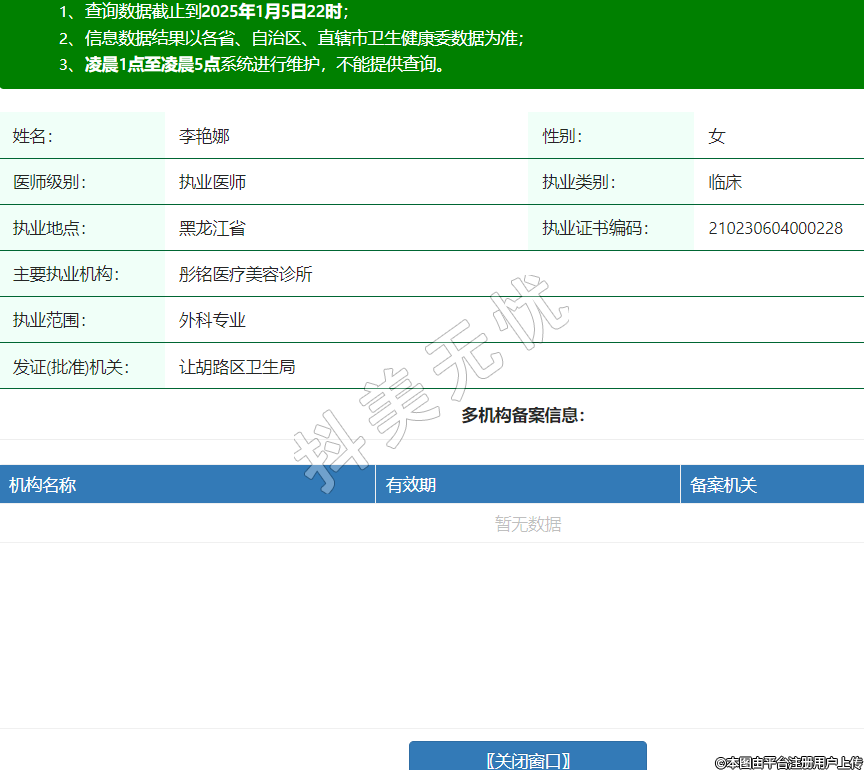Viewport: 864px width, 770px height.
Task: Click the 发证(批准)机关 field label
Action: (x=70, y=367)
